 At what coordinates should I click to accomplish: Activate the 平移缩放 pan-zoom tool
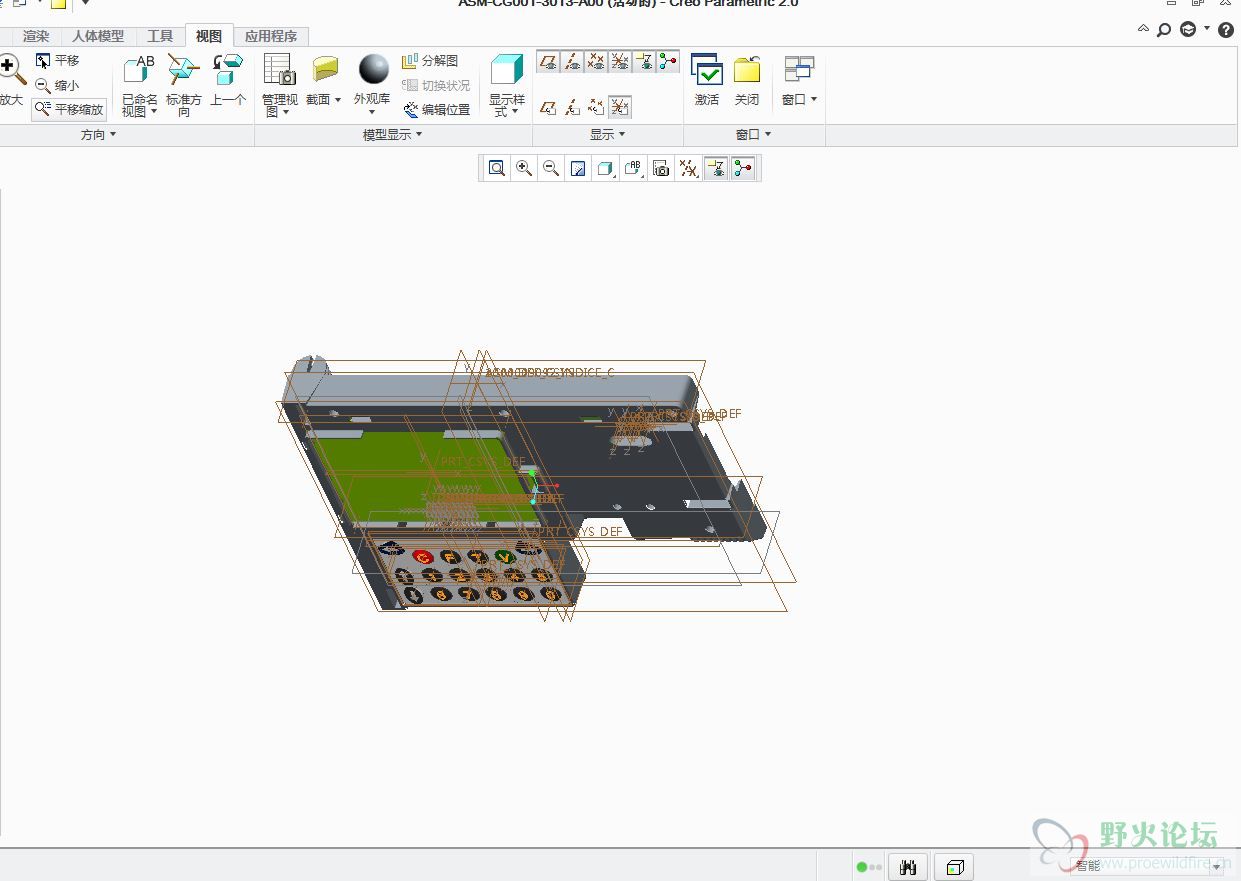tap(69, 109)
